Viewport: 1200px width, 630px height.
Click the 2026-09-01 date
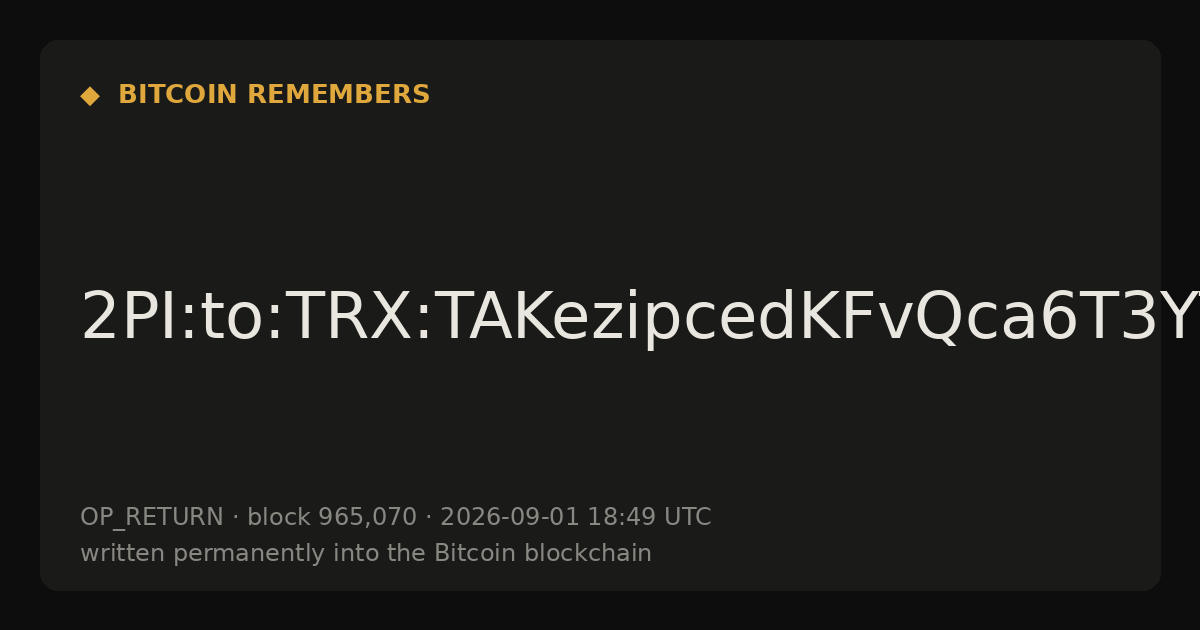coord(510,517)
